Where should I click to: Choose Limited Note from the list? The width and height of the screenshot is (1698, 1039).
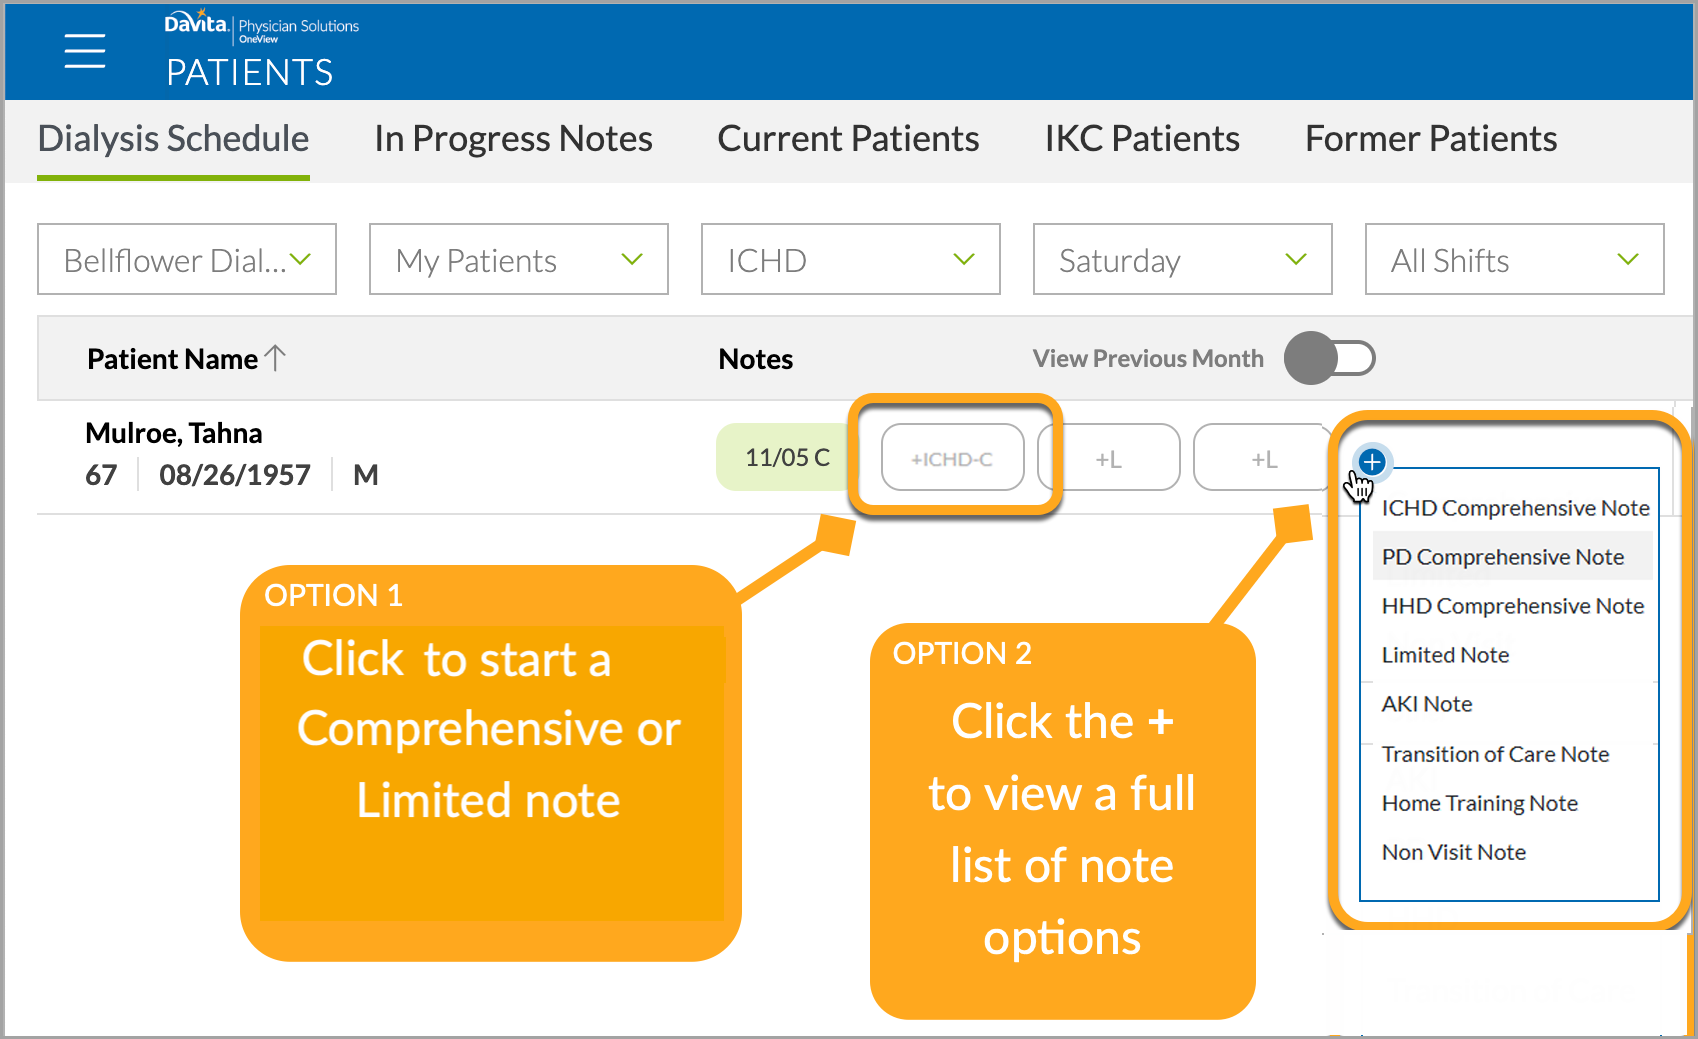1445,655
